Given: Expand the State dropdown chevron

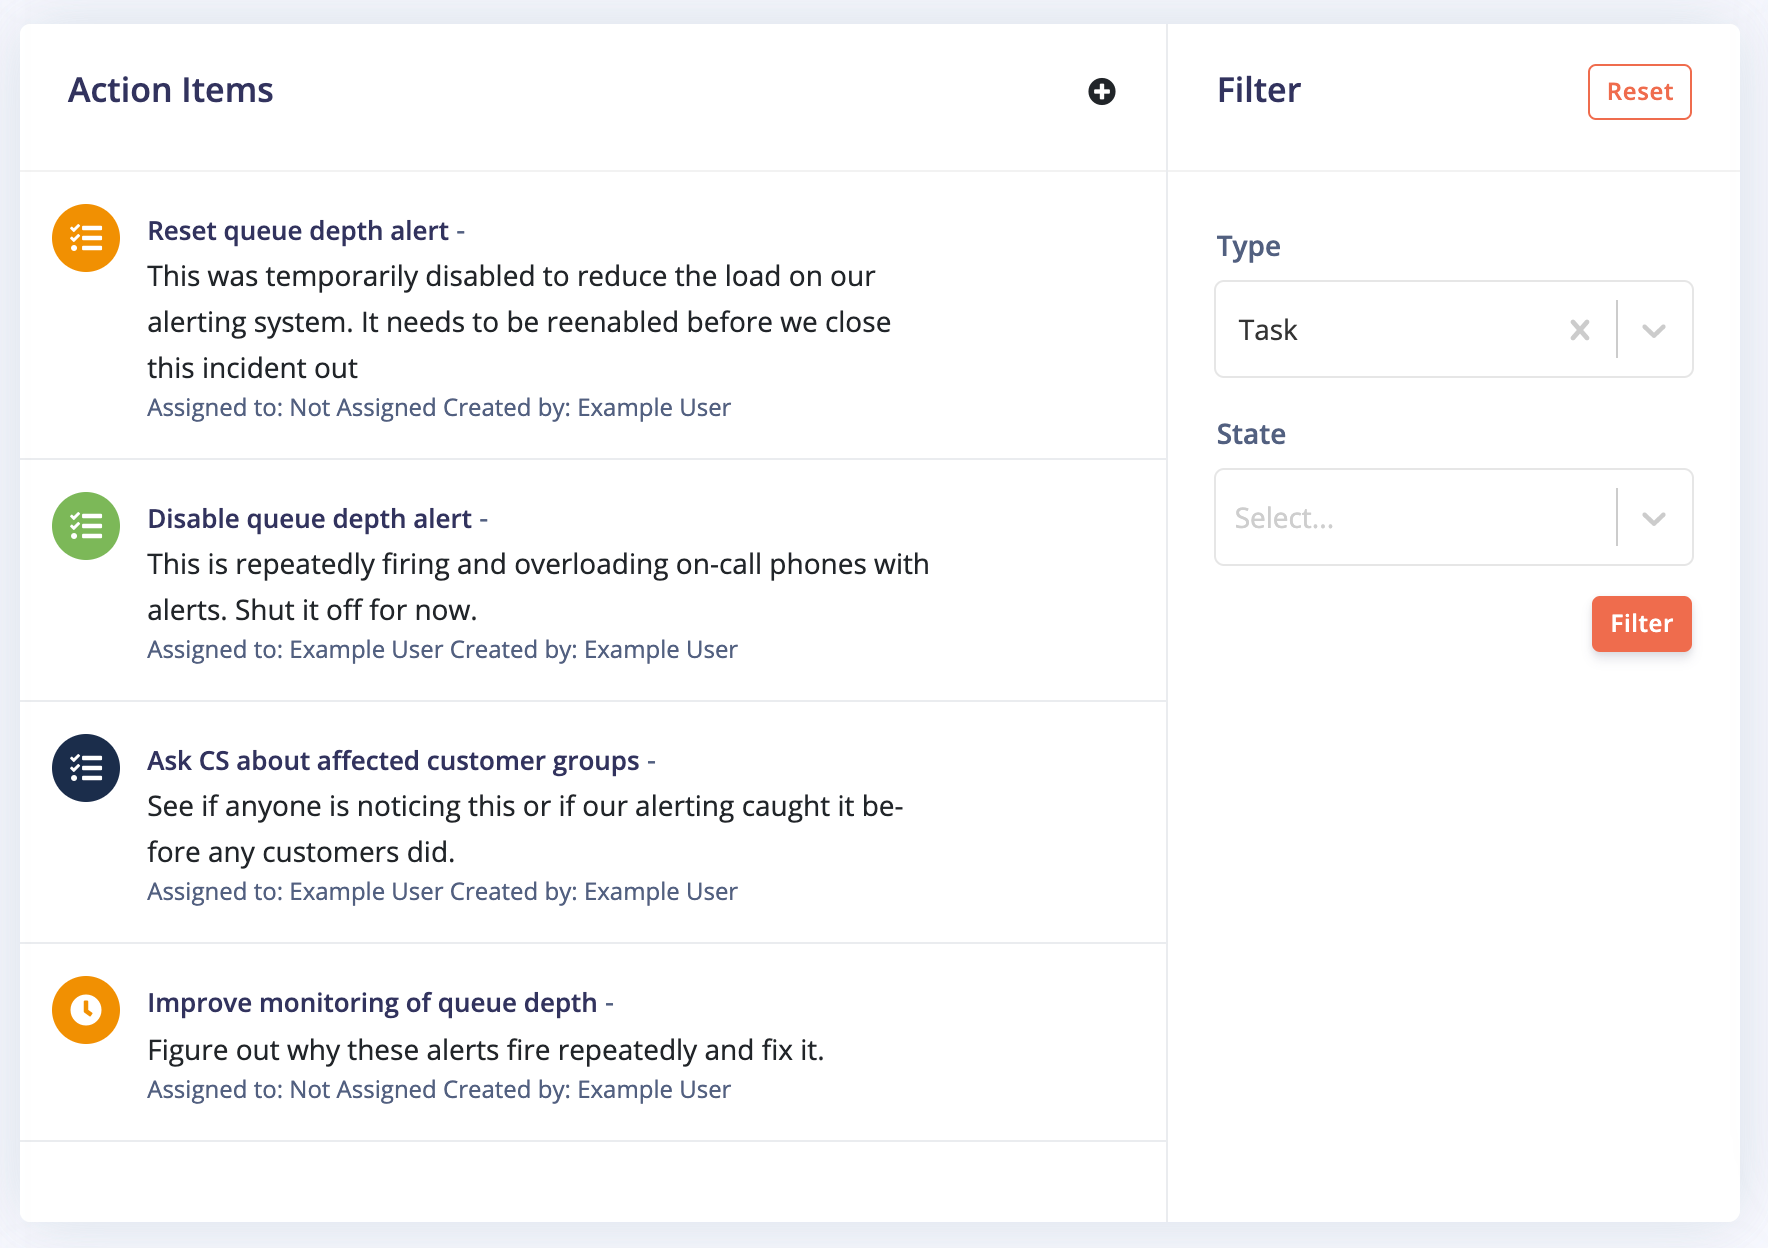Looking at the screenshot, I should pyautogui.click(x=1654, y=518).
